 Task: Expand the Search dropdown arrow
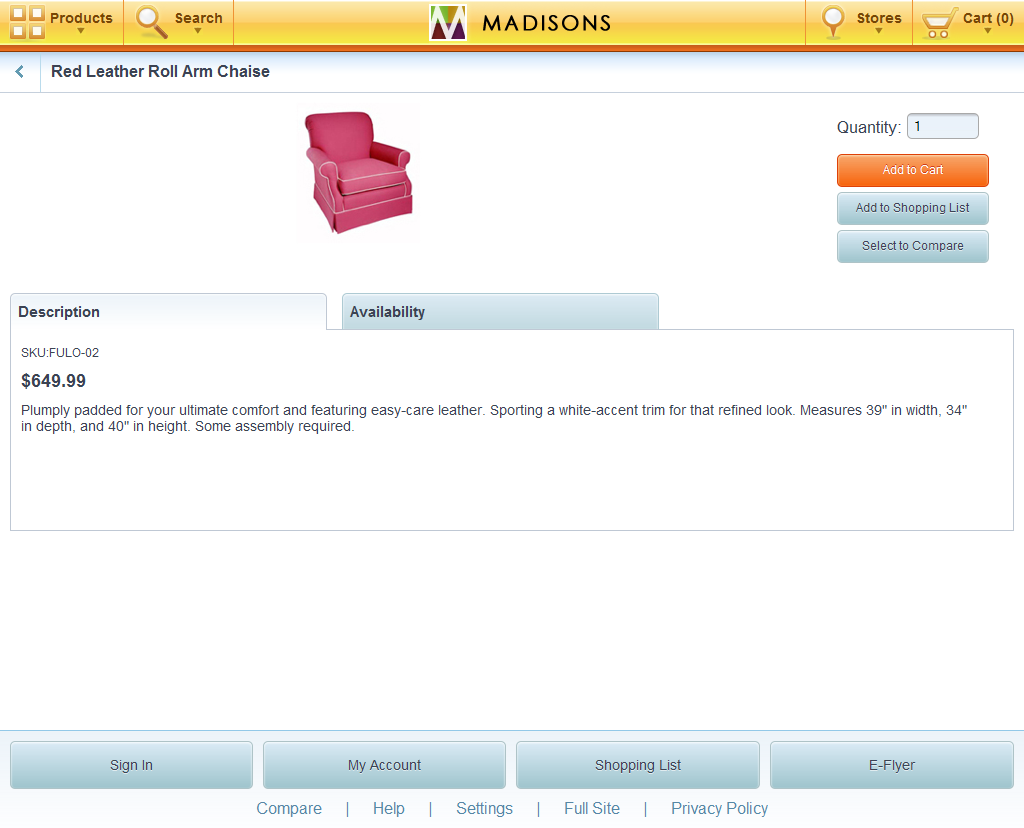(199, 32)
